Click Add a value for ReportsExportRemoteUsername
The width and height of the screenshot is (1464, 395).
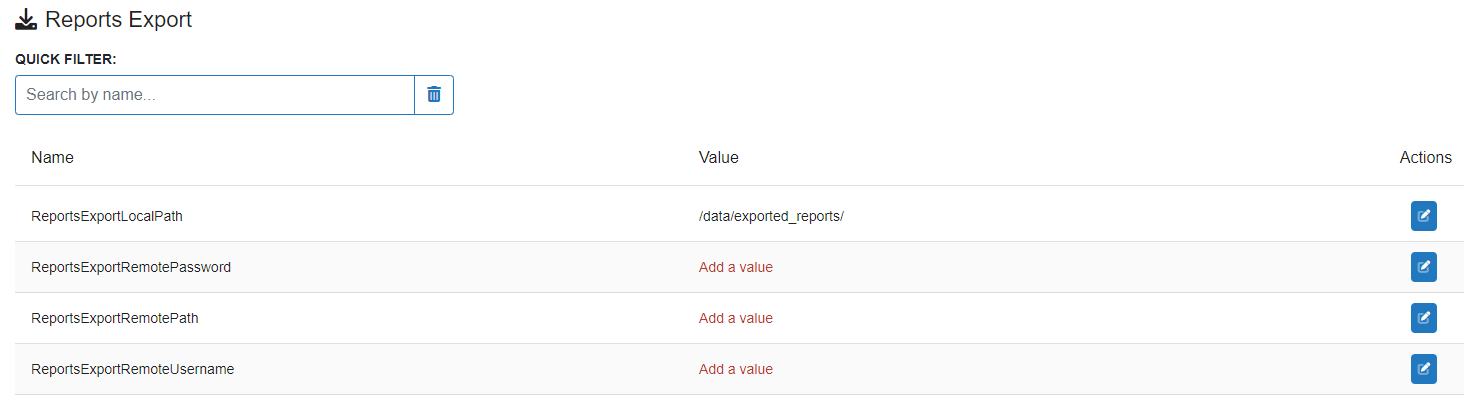(x=736, y=369)
